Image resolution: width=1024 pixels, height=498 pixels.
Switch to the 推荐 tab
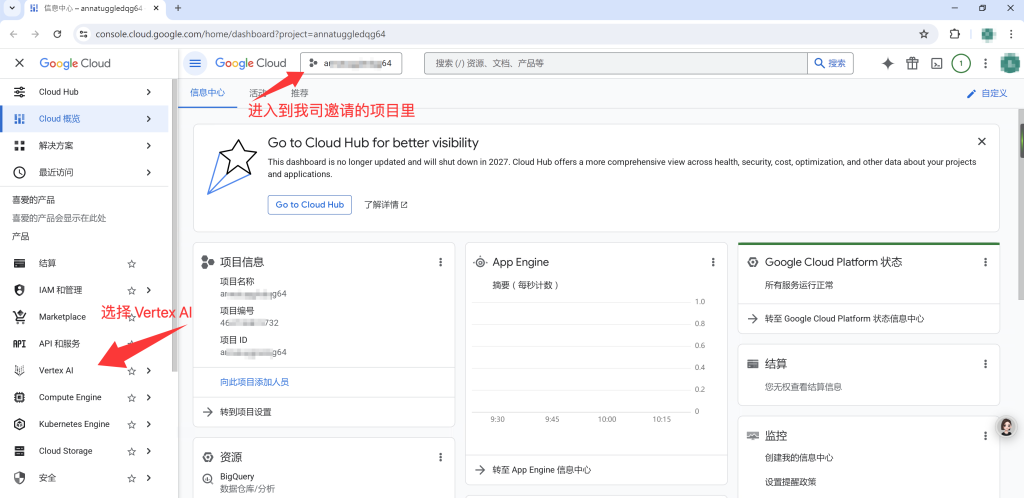[x=300, y=93]
